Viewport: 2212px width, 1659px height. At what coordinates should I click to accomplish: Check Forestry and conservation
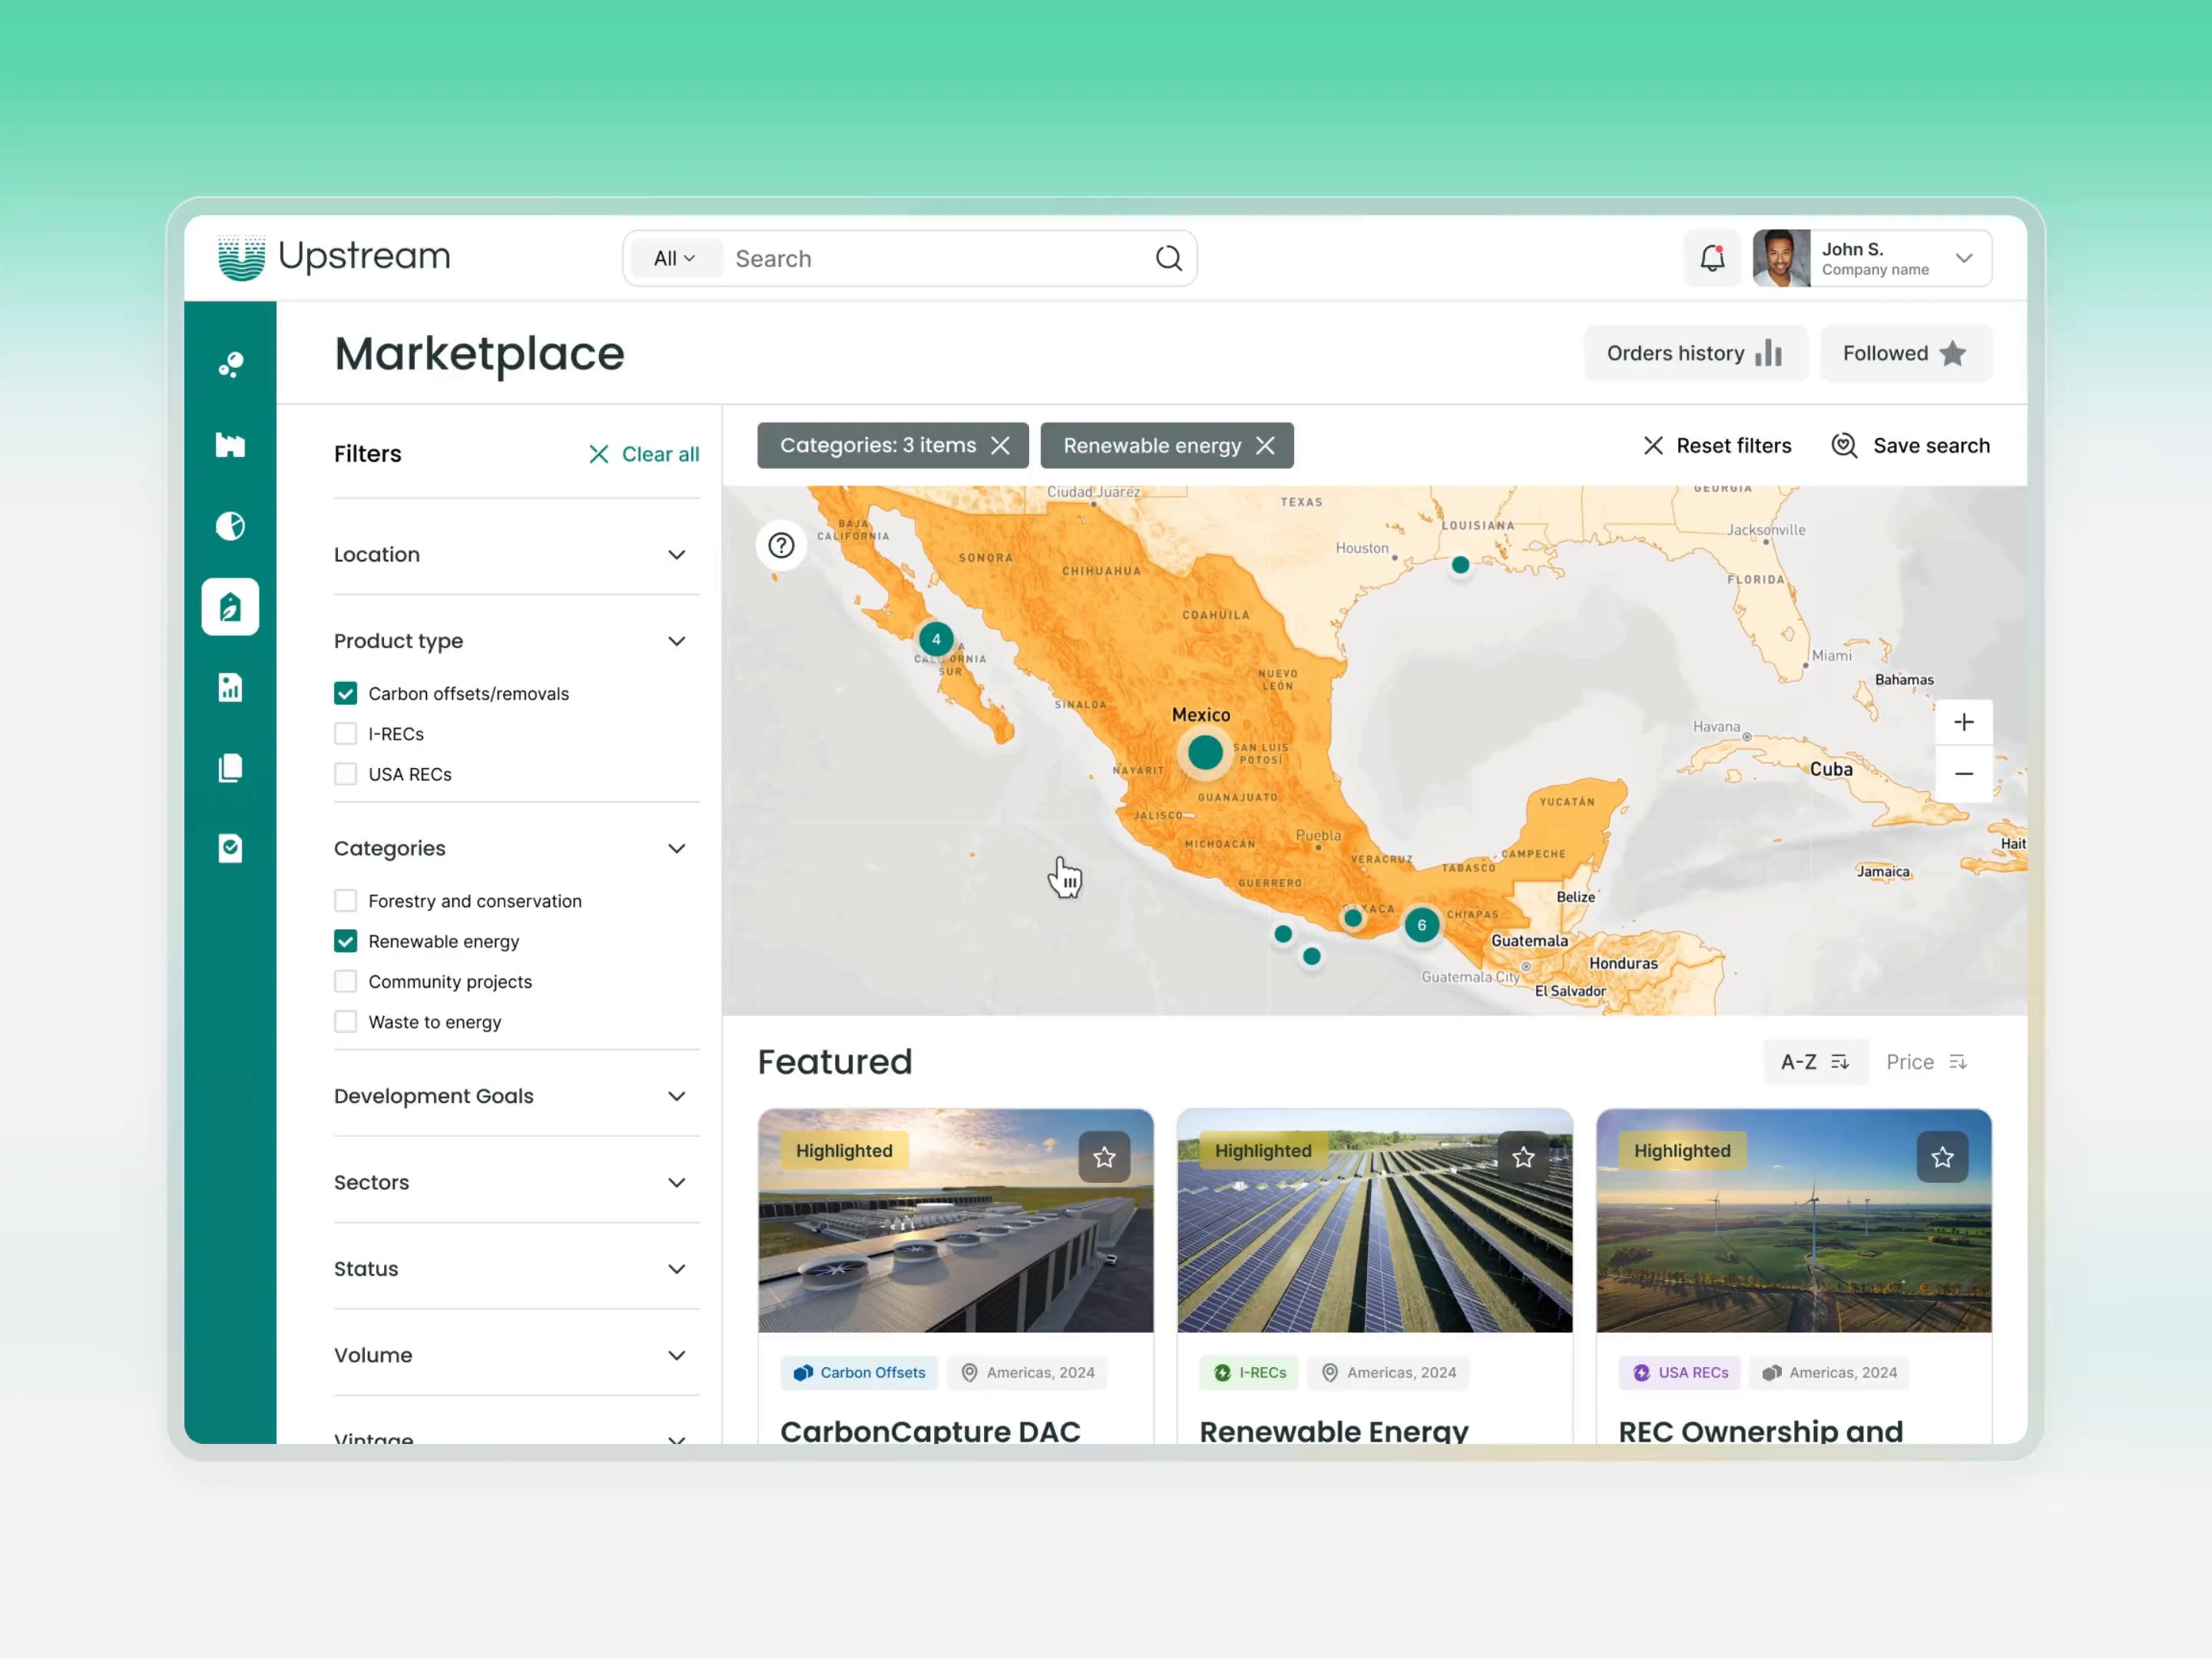click(345, 901)
